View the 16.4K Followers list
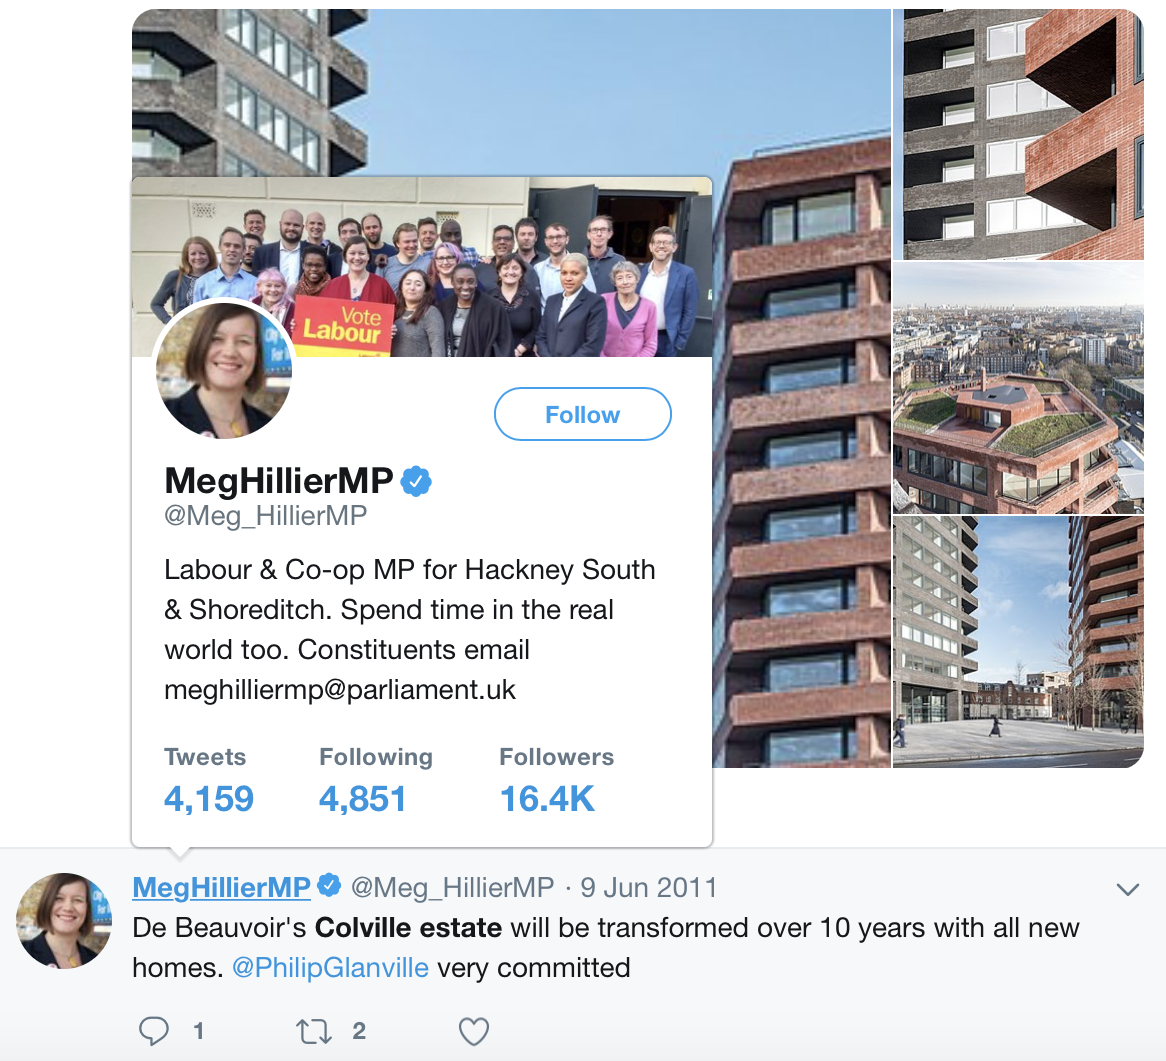 (556, 780)
